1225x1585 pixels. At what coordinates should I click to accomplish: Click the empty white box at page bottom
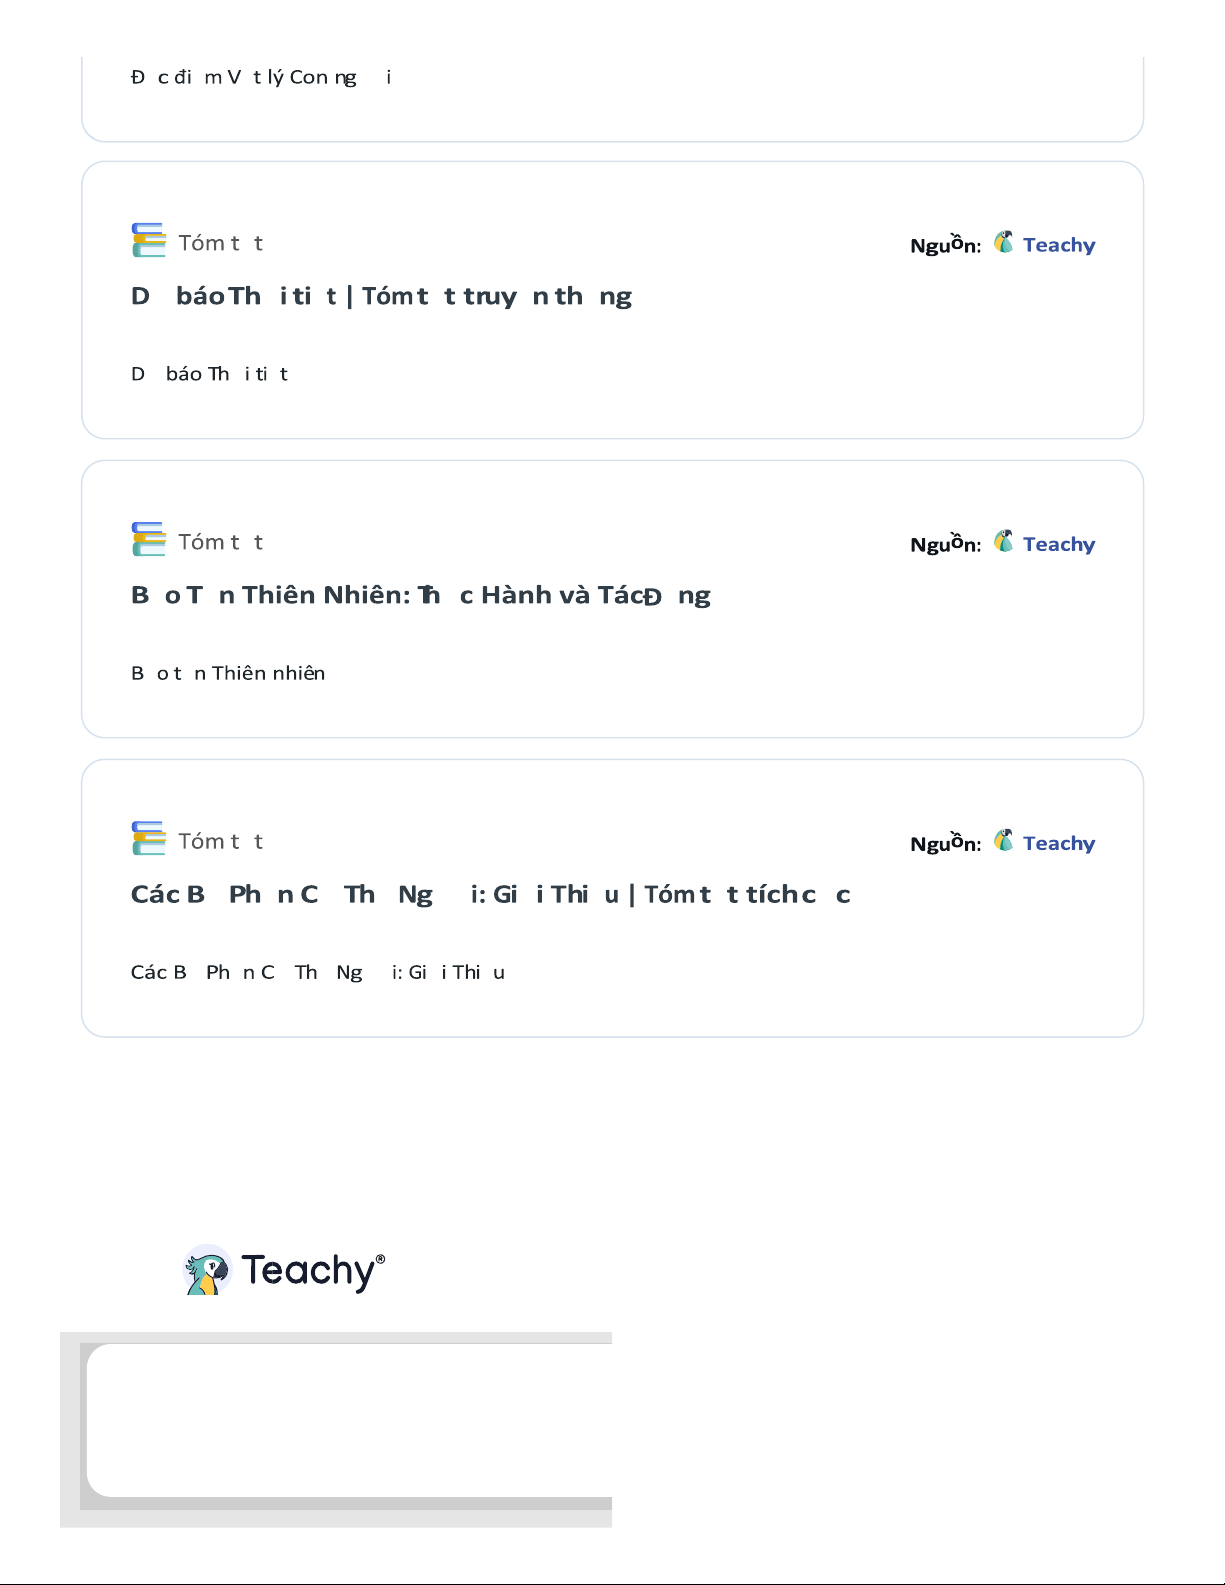click(350, 1420)
